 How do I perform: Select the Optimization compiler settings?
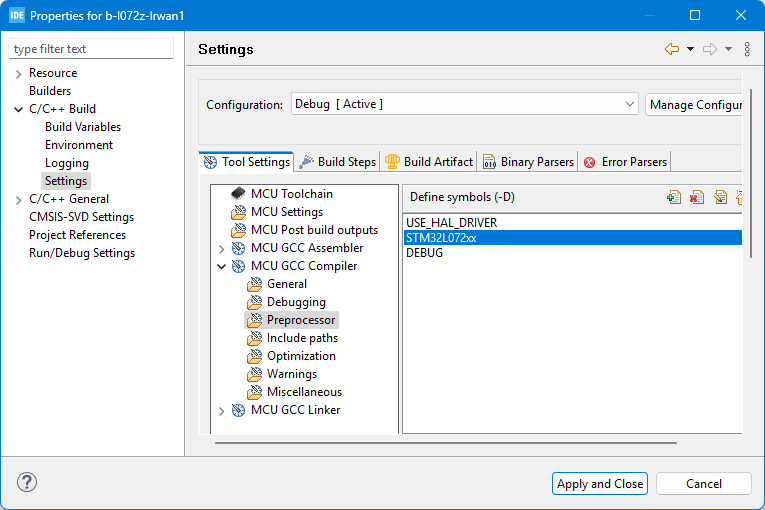[x=301, y=356]
